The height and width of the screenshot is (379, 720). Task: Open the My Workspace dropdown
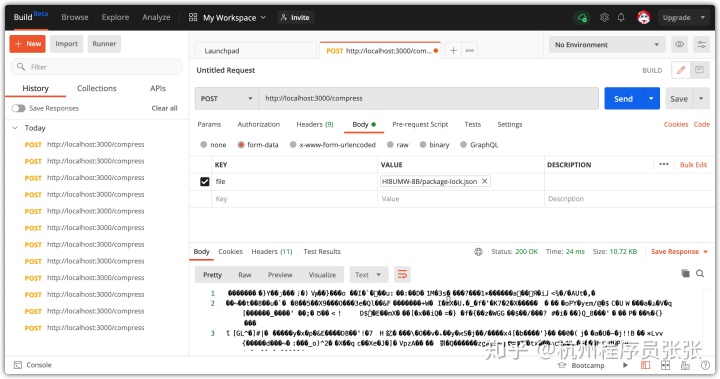[234, 17]
